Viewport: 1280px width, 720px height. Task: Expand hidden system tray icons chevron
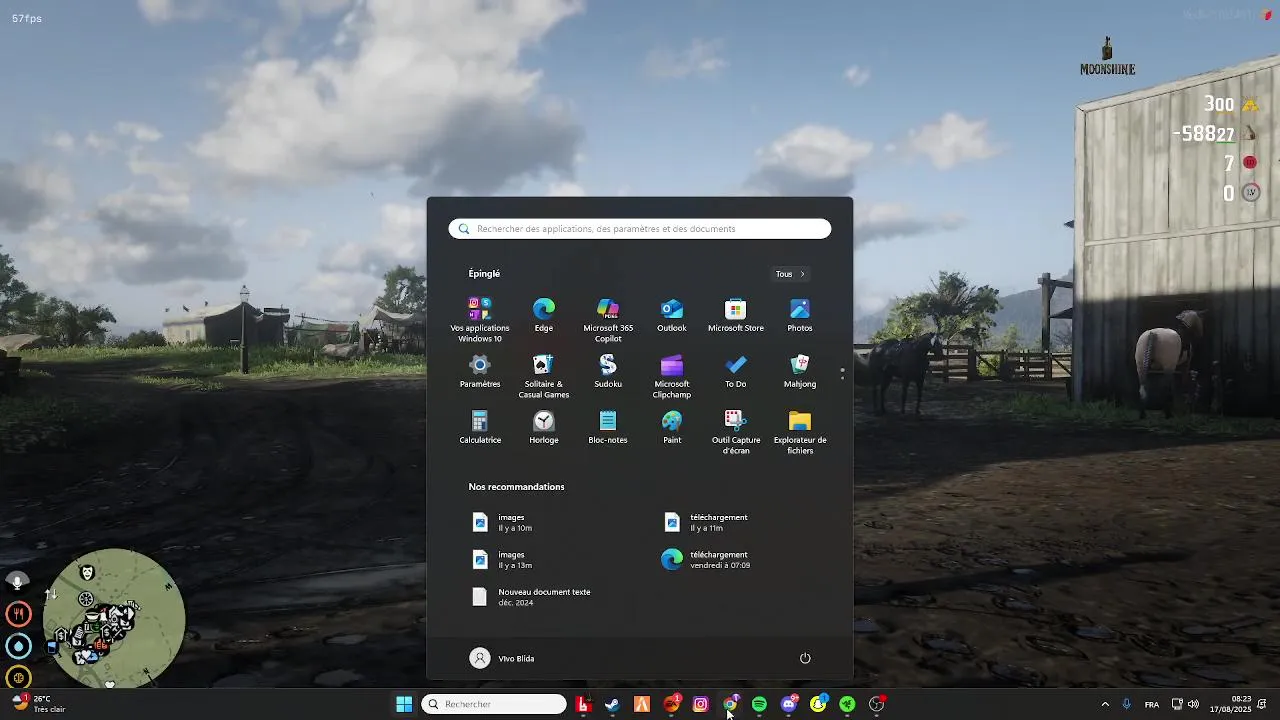tap(1105, 704)
